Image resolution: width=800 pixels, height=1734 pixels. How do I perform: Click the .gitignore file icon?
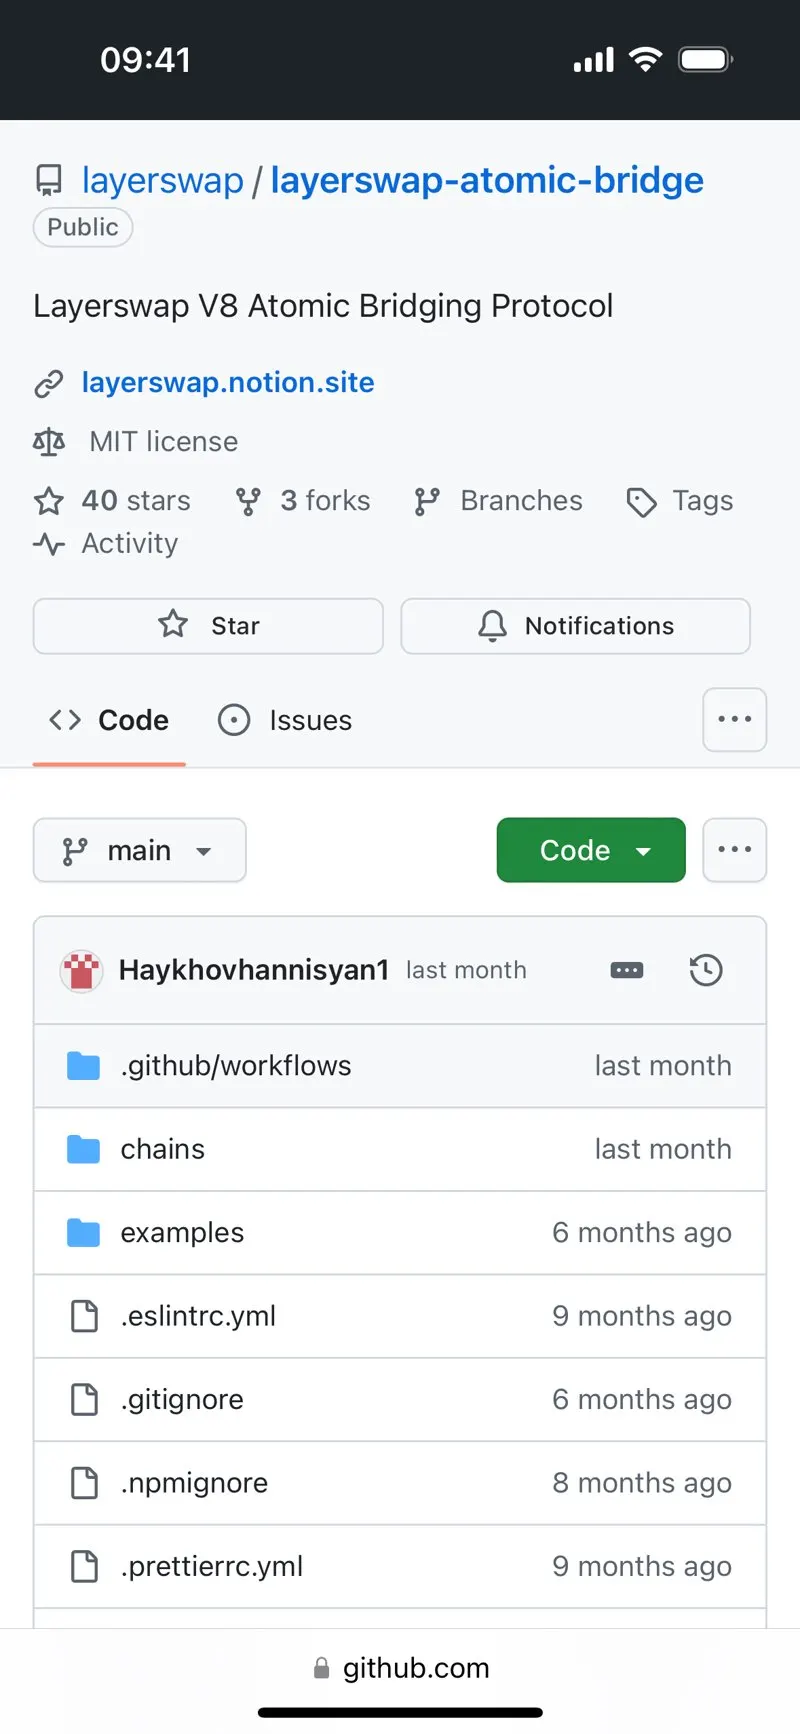(85, 1400)
